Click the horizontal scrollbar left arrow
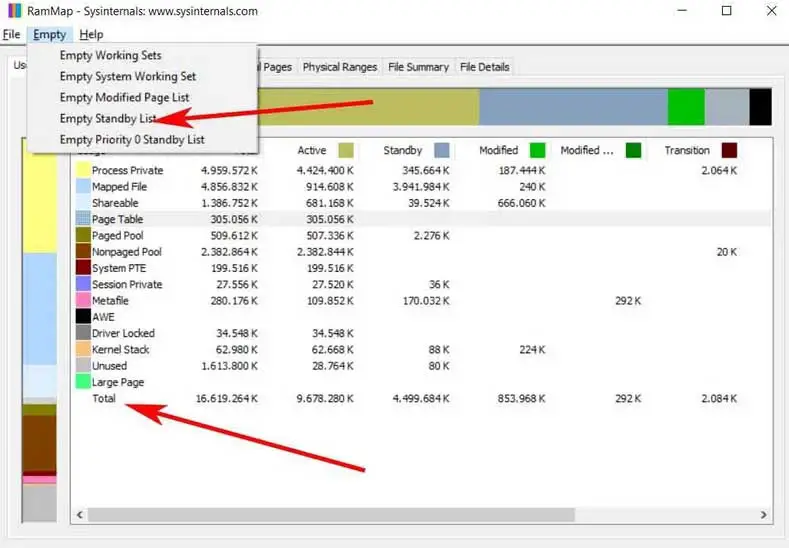789x548 pixels. (x=80, y=515)
